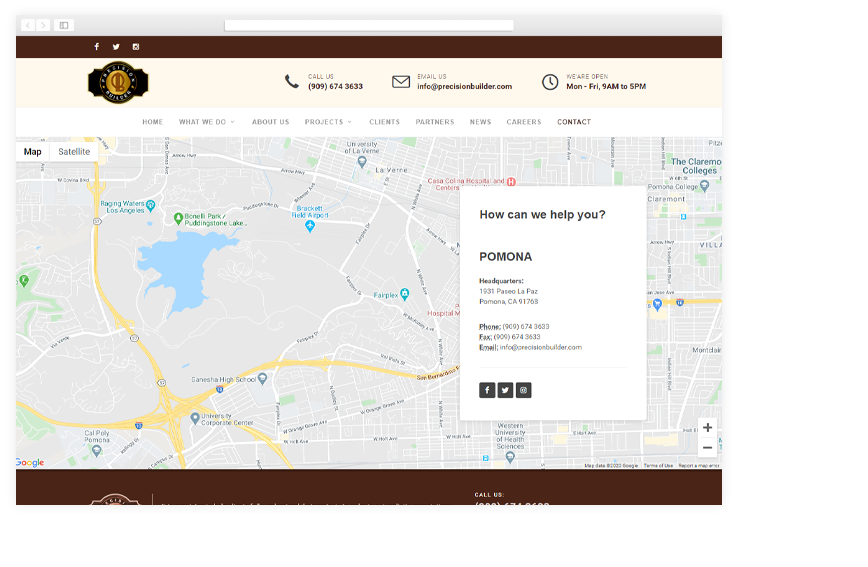Open Twitter icon in top brown bar
The image size is (868, 567).
116,47
